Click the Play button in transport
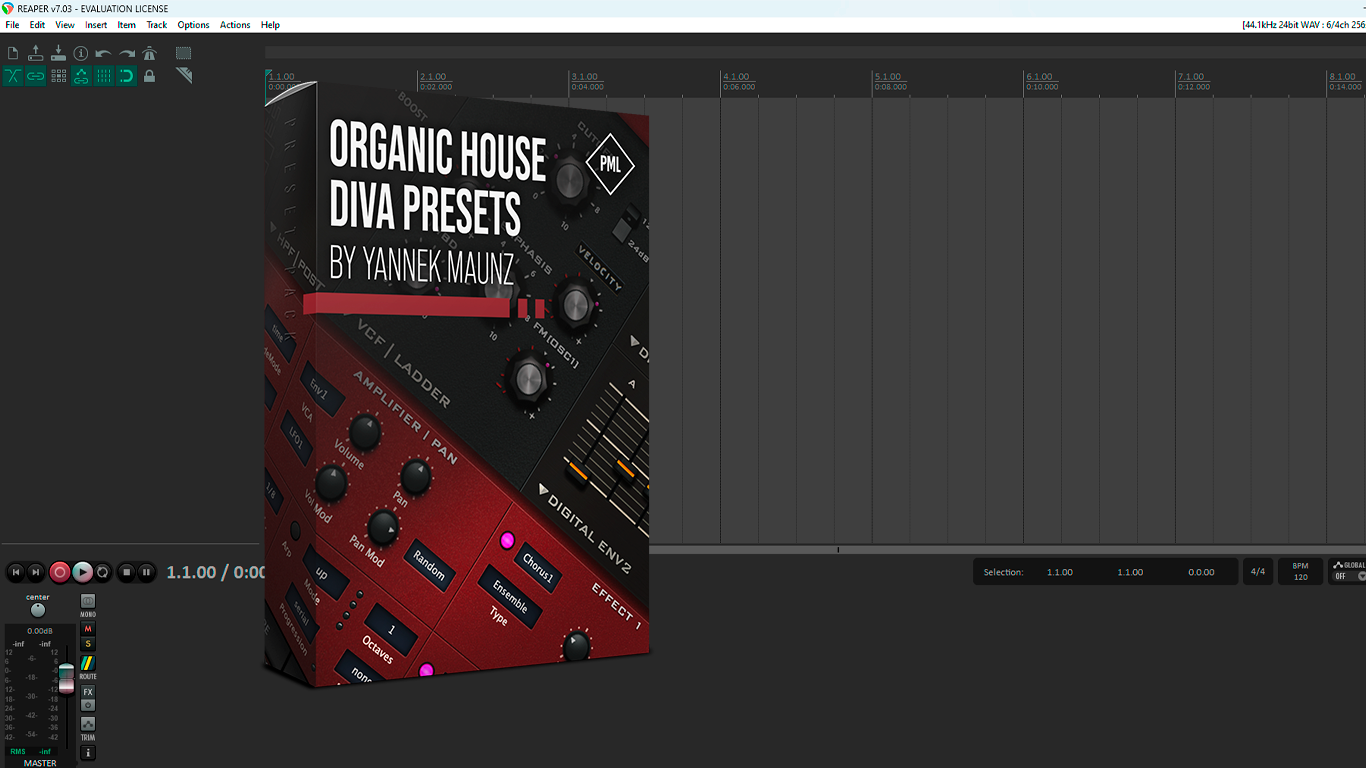Image resolution: width=1366 pixels, height=768 pixels. click(83, 572)
